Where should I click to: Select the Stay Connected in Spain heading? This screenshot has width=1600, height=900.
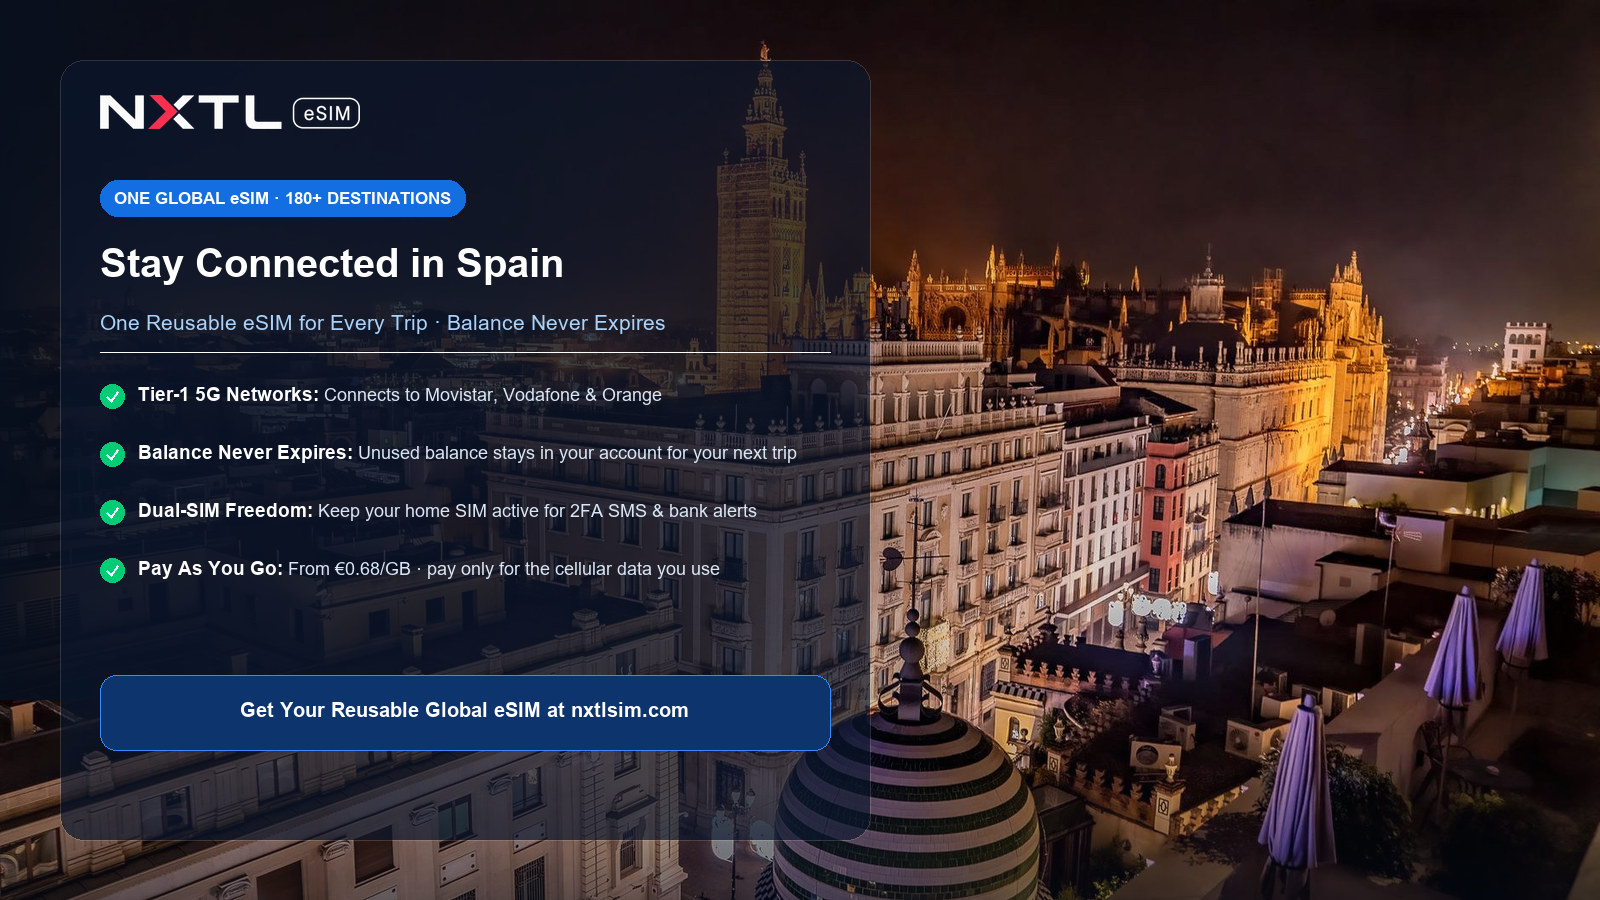point(332,264)
